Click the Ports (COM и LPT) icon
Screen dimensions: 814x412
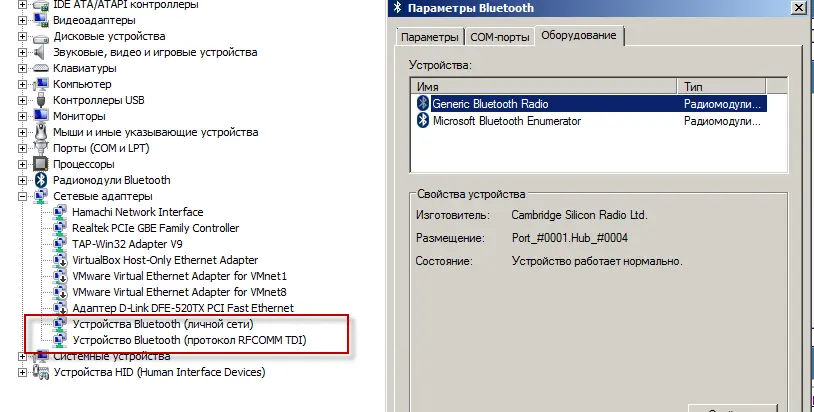41,148
